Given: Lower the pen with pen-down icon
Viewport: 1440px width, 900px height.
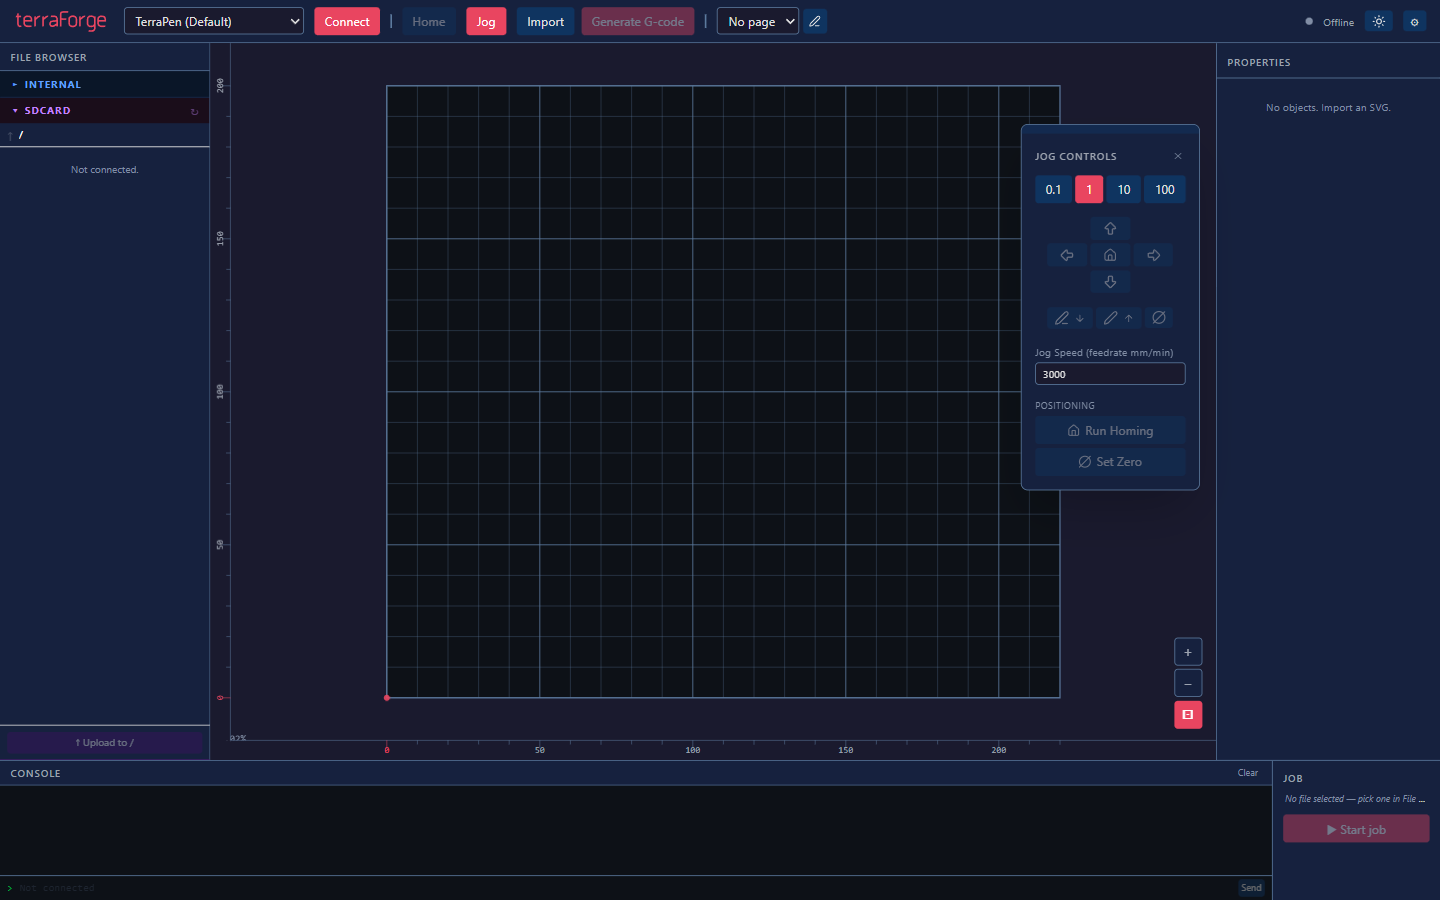Looking at the screenshot, I should point(1069,318).
